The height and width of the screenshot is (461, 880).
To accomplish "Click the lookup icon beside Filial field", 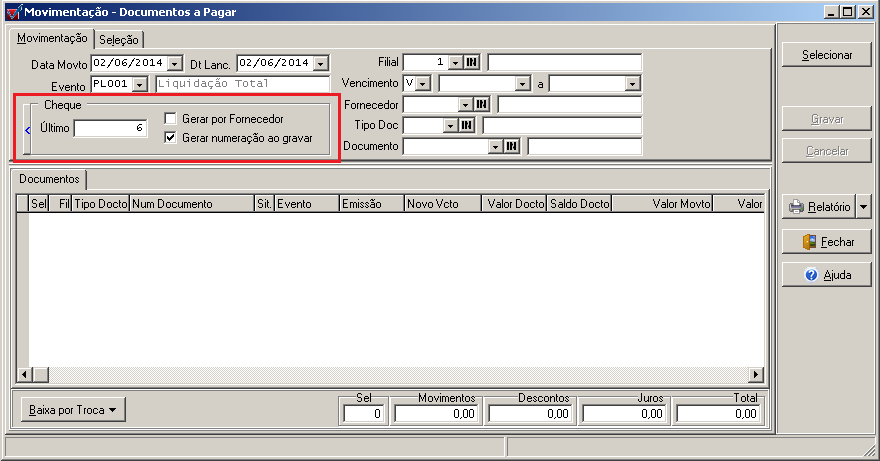I will [472, 62].
